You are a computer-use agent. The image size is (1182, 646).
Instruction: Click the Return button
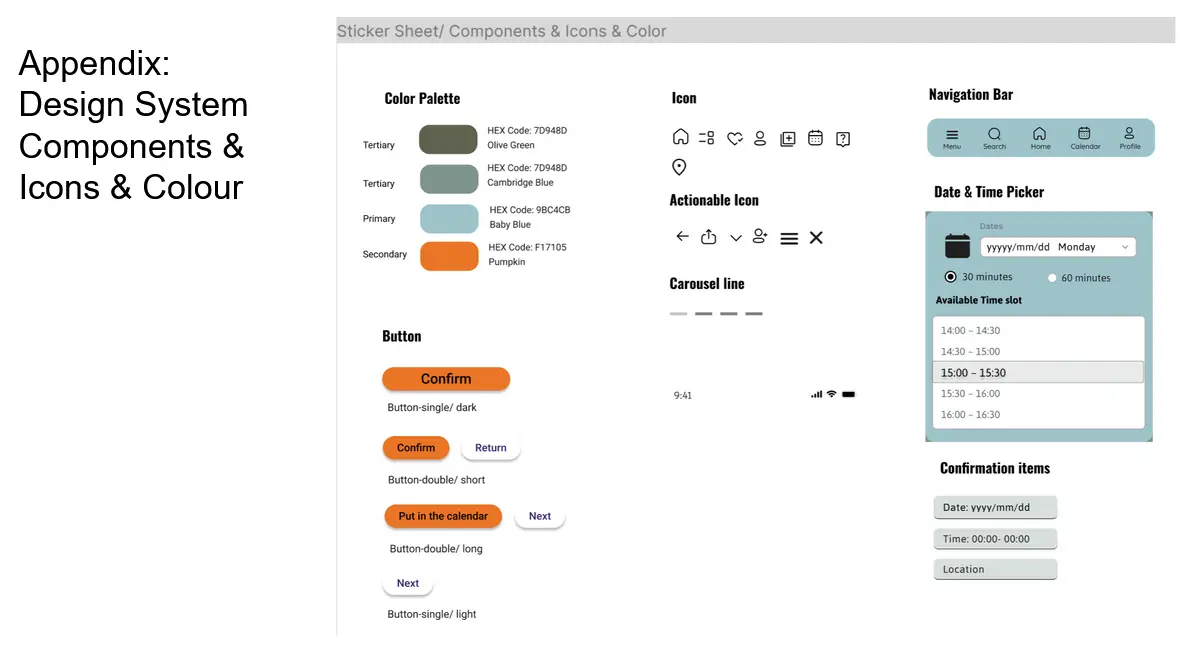[490, 448]
